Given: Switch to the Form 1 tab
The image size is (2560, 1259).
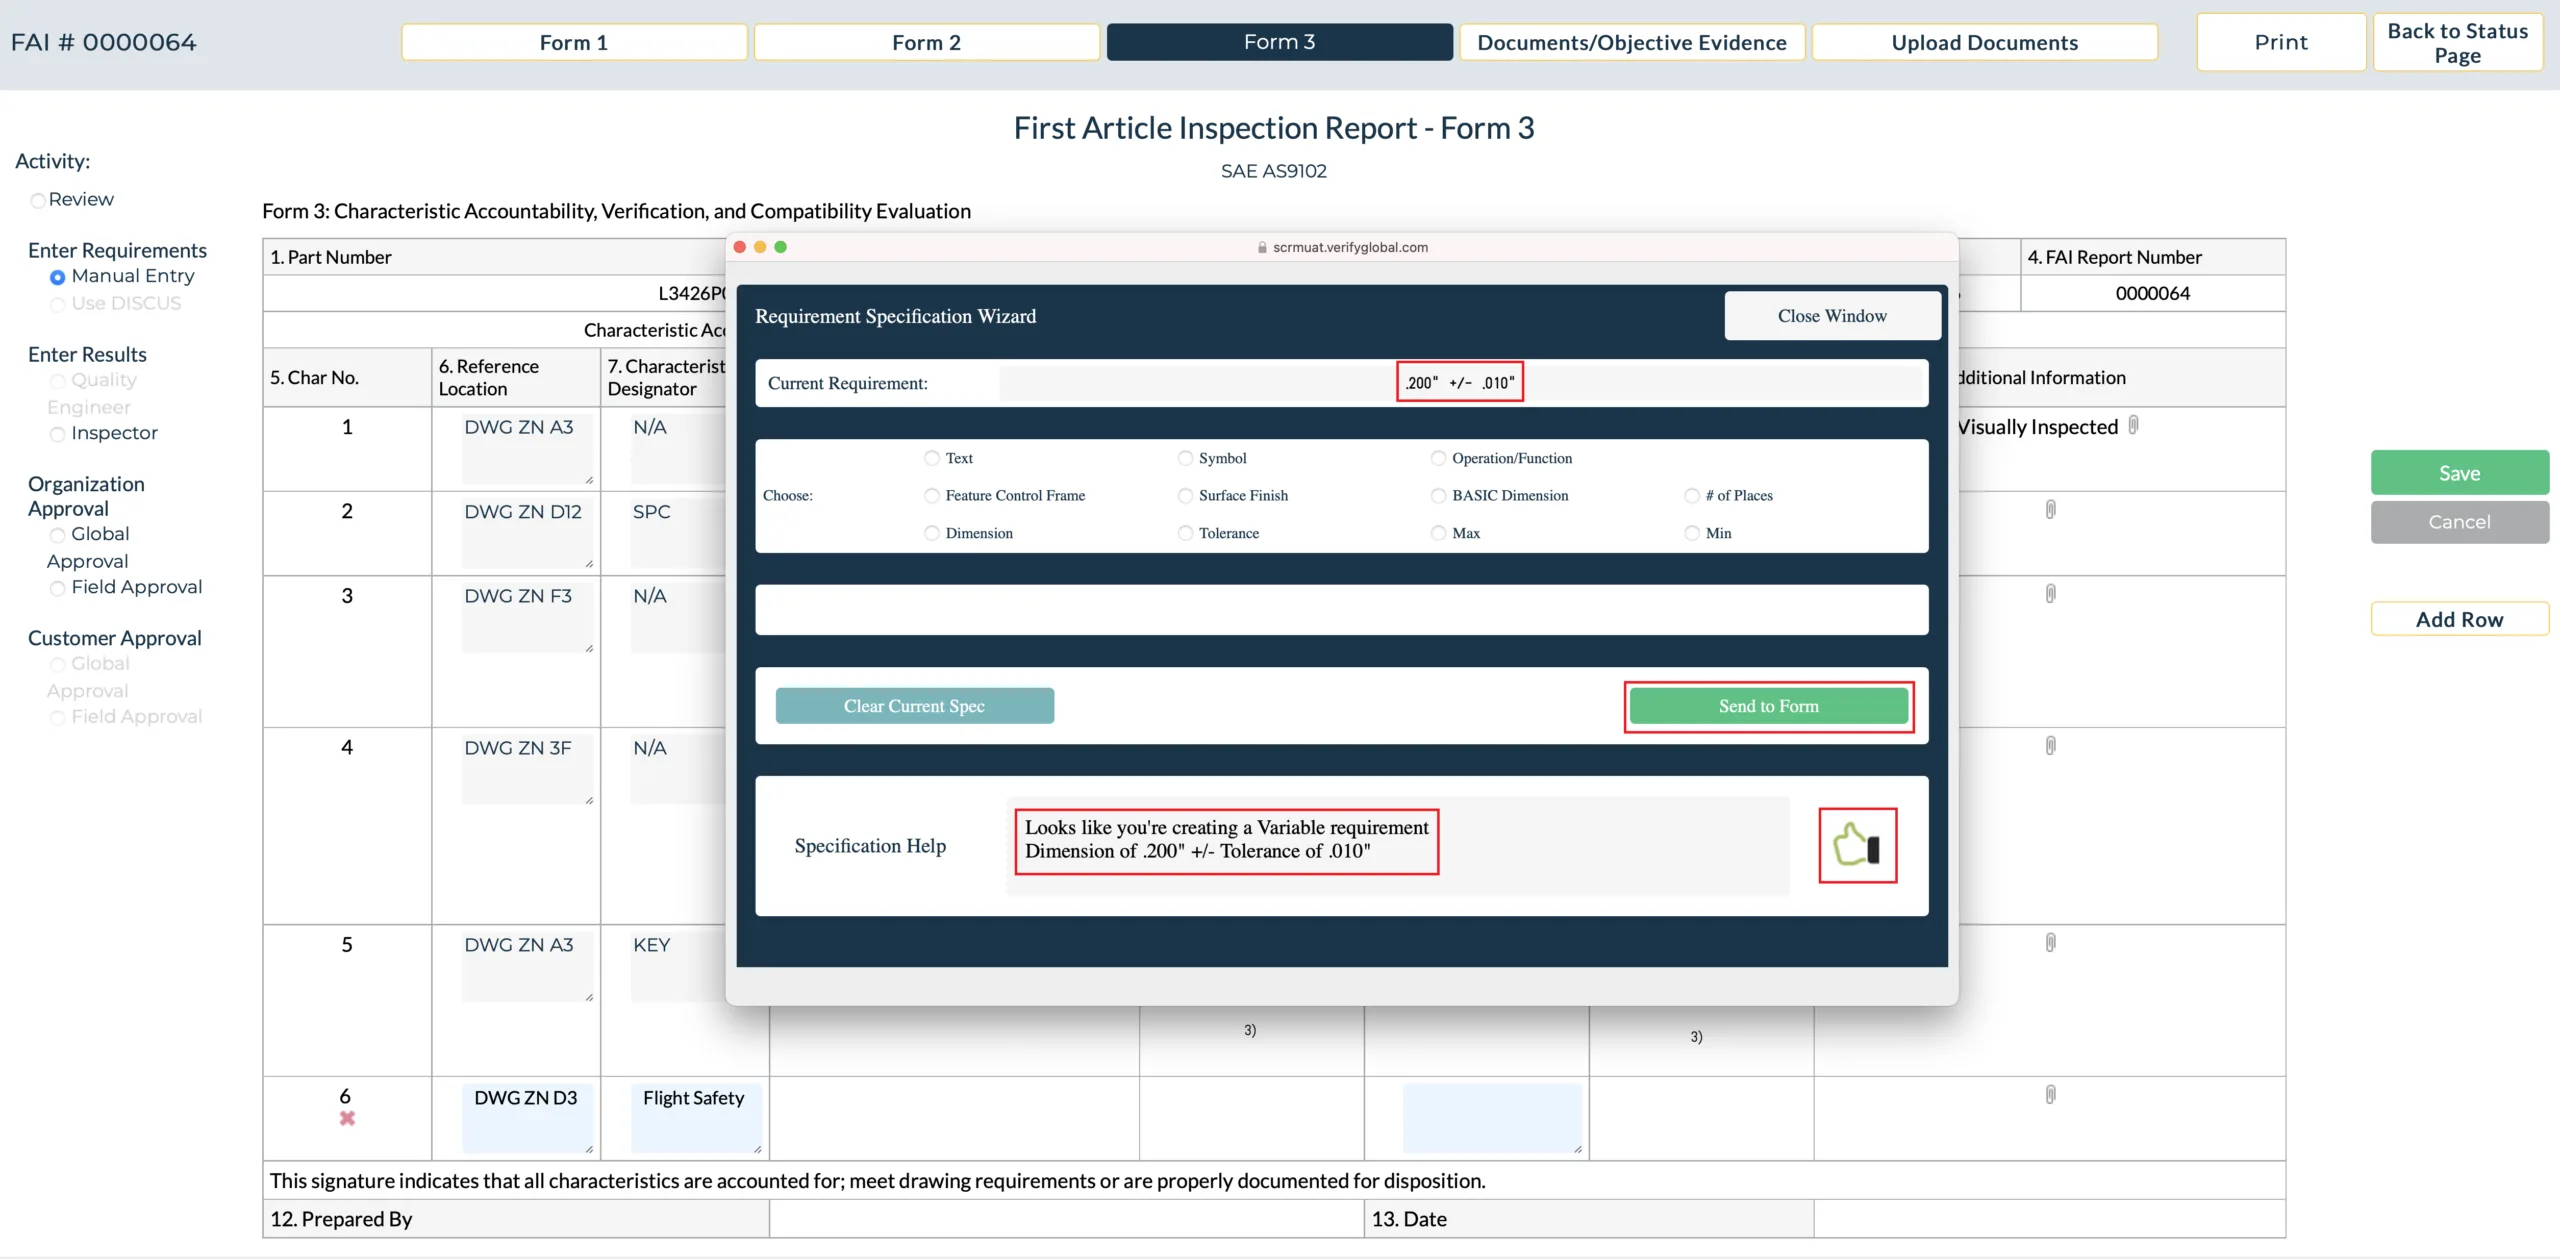Looking at the screenshot, I should (x=573, y=39).
